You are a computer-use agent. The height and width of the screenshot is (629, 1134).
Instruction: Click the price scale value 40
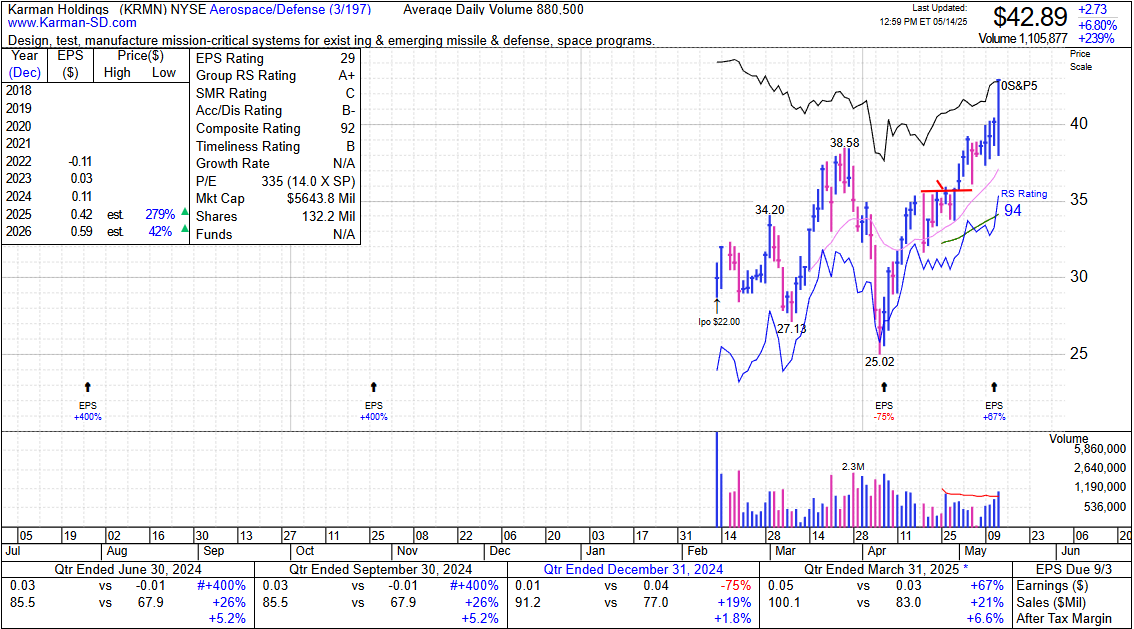(1079, 124)
